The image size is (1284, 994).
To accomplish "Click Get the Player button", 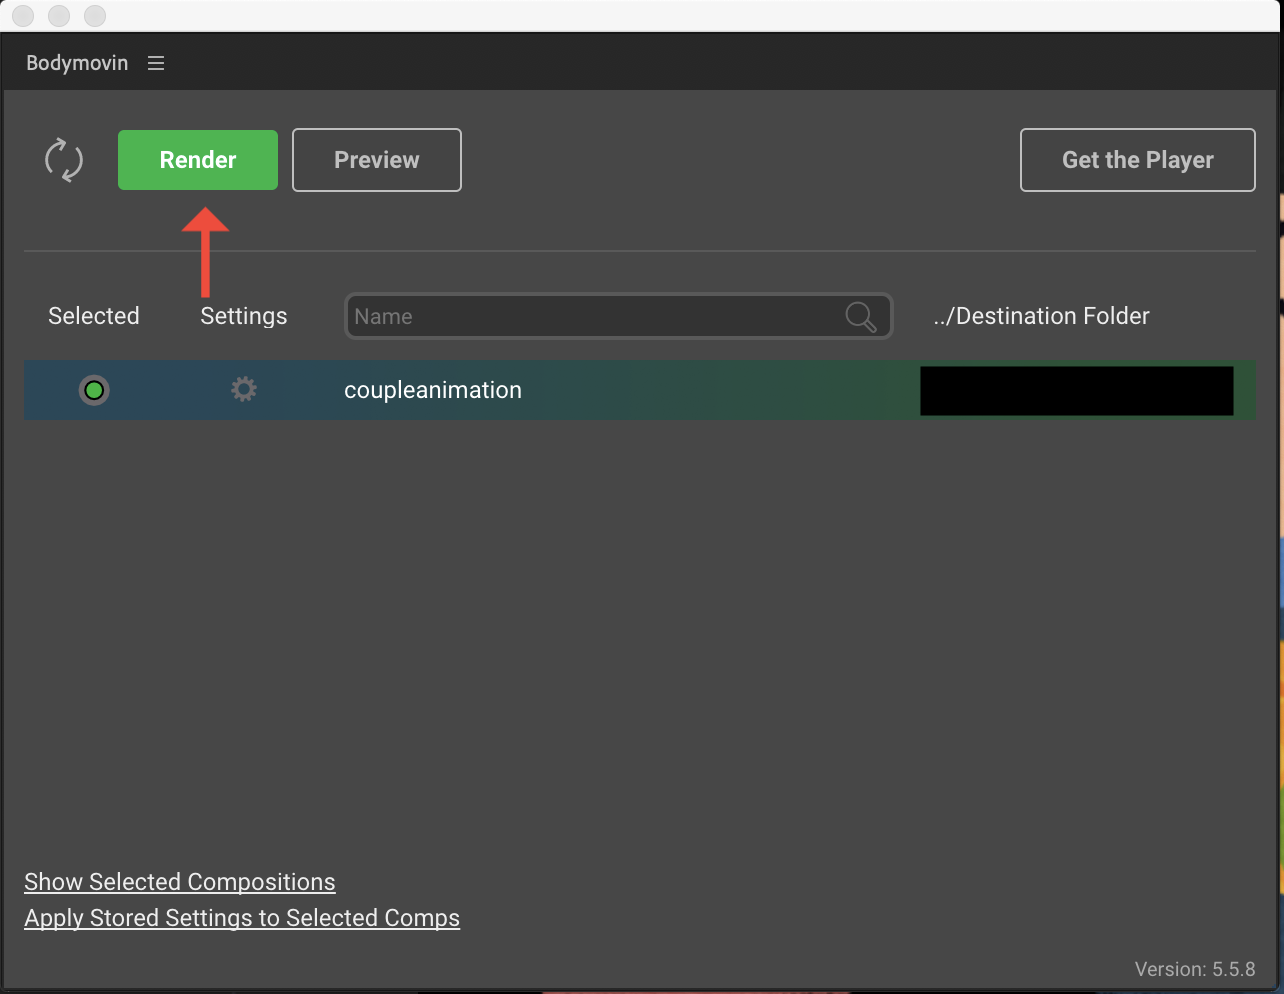I will point(1138,160).
